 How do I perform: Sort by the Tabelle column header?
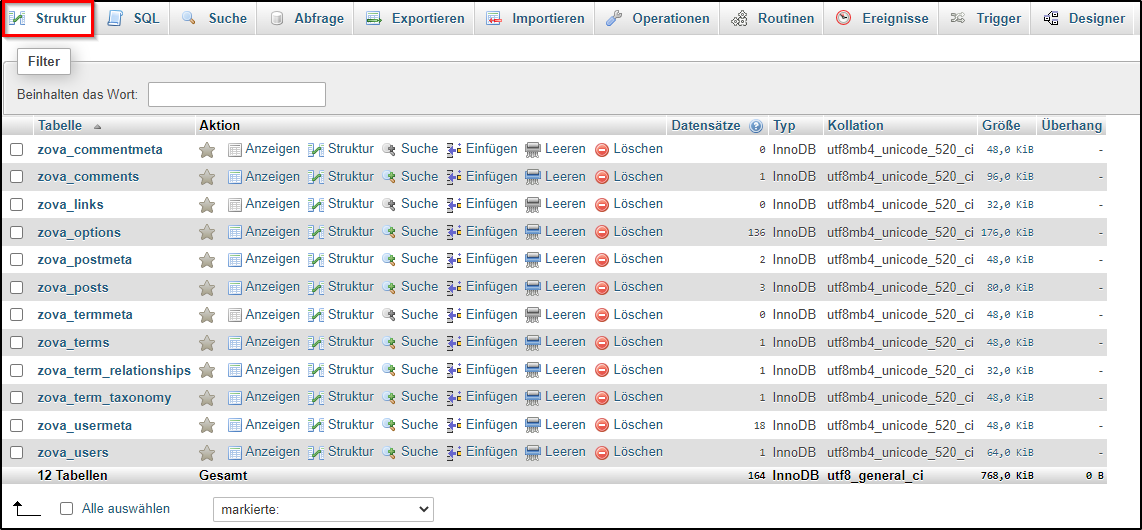click(60, 126)
